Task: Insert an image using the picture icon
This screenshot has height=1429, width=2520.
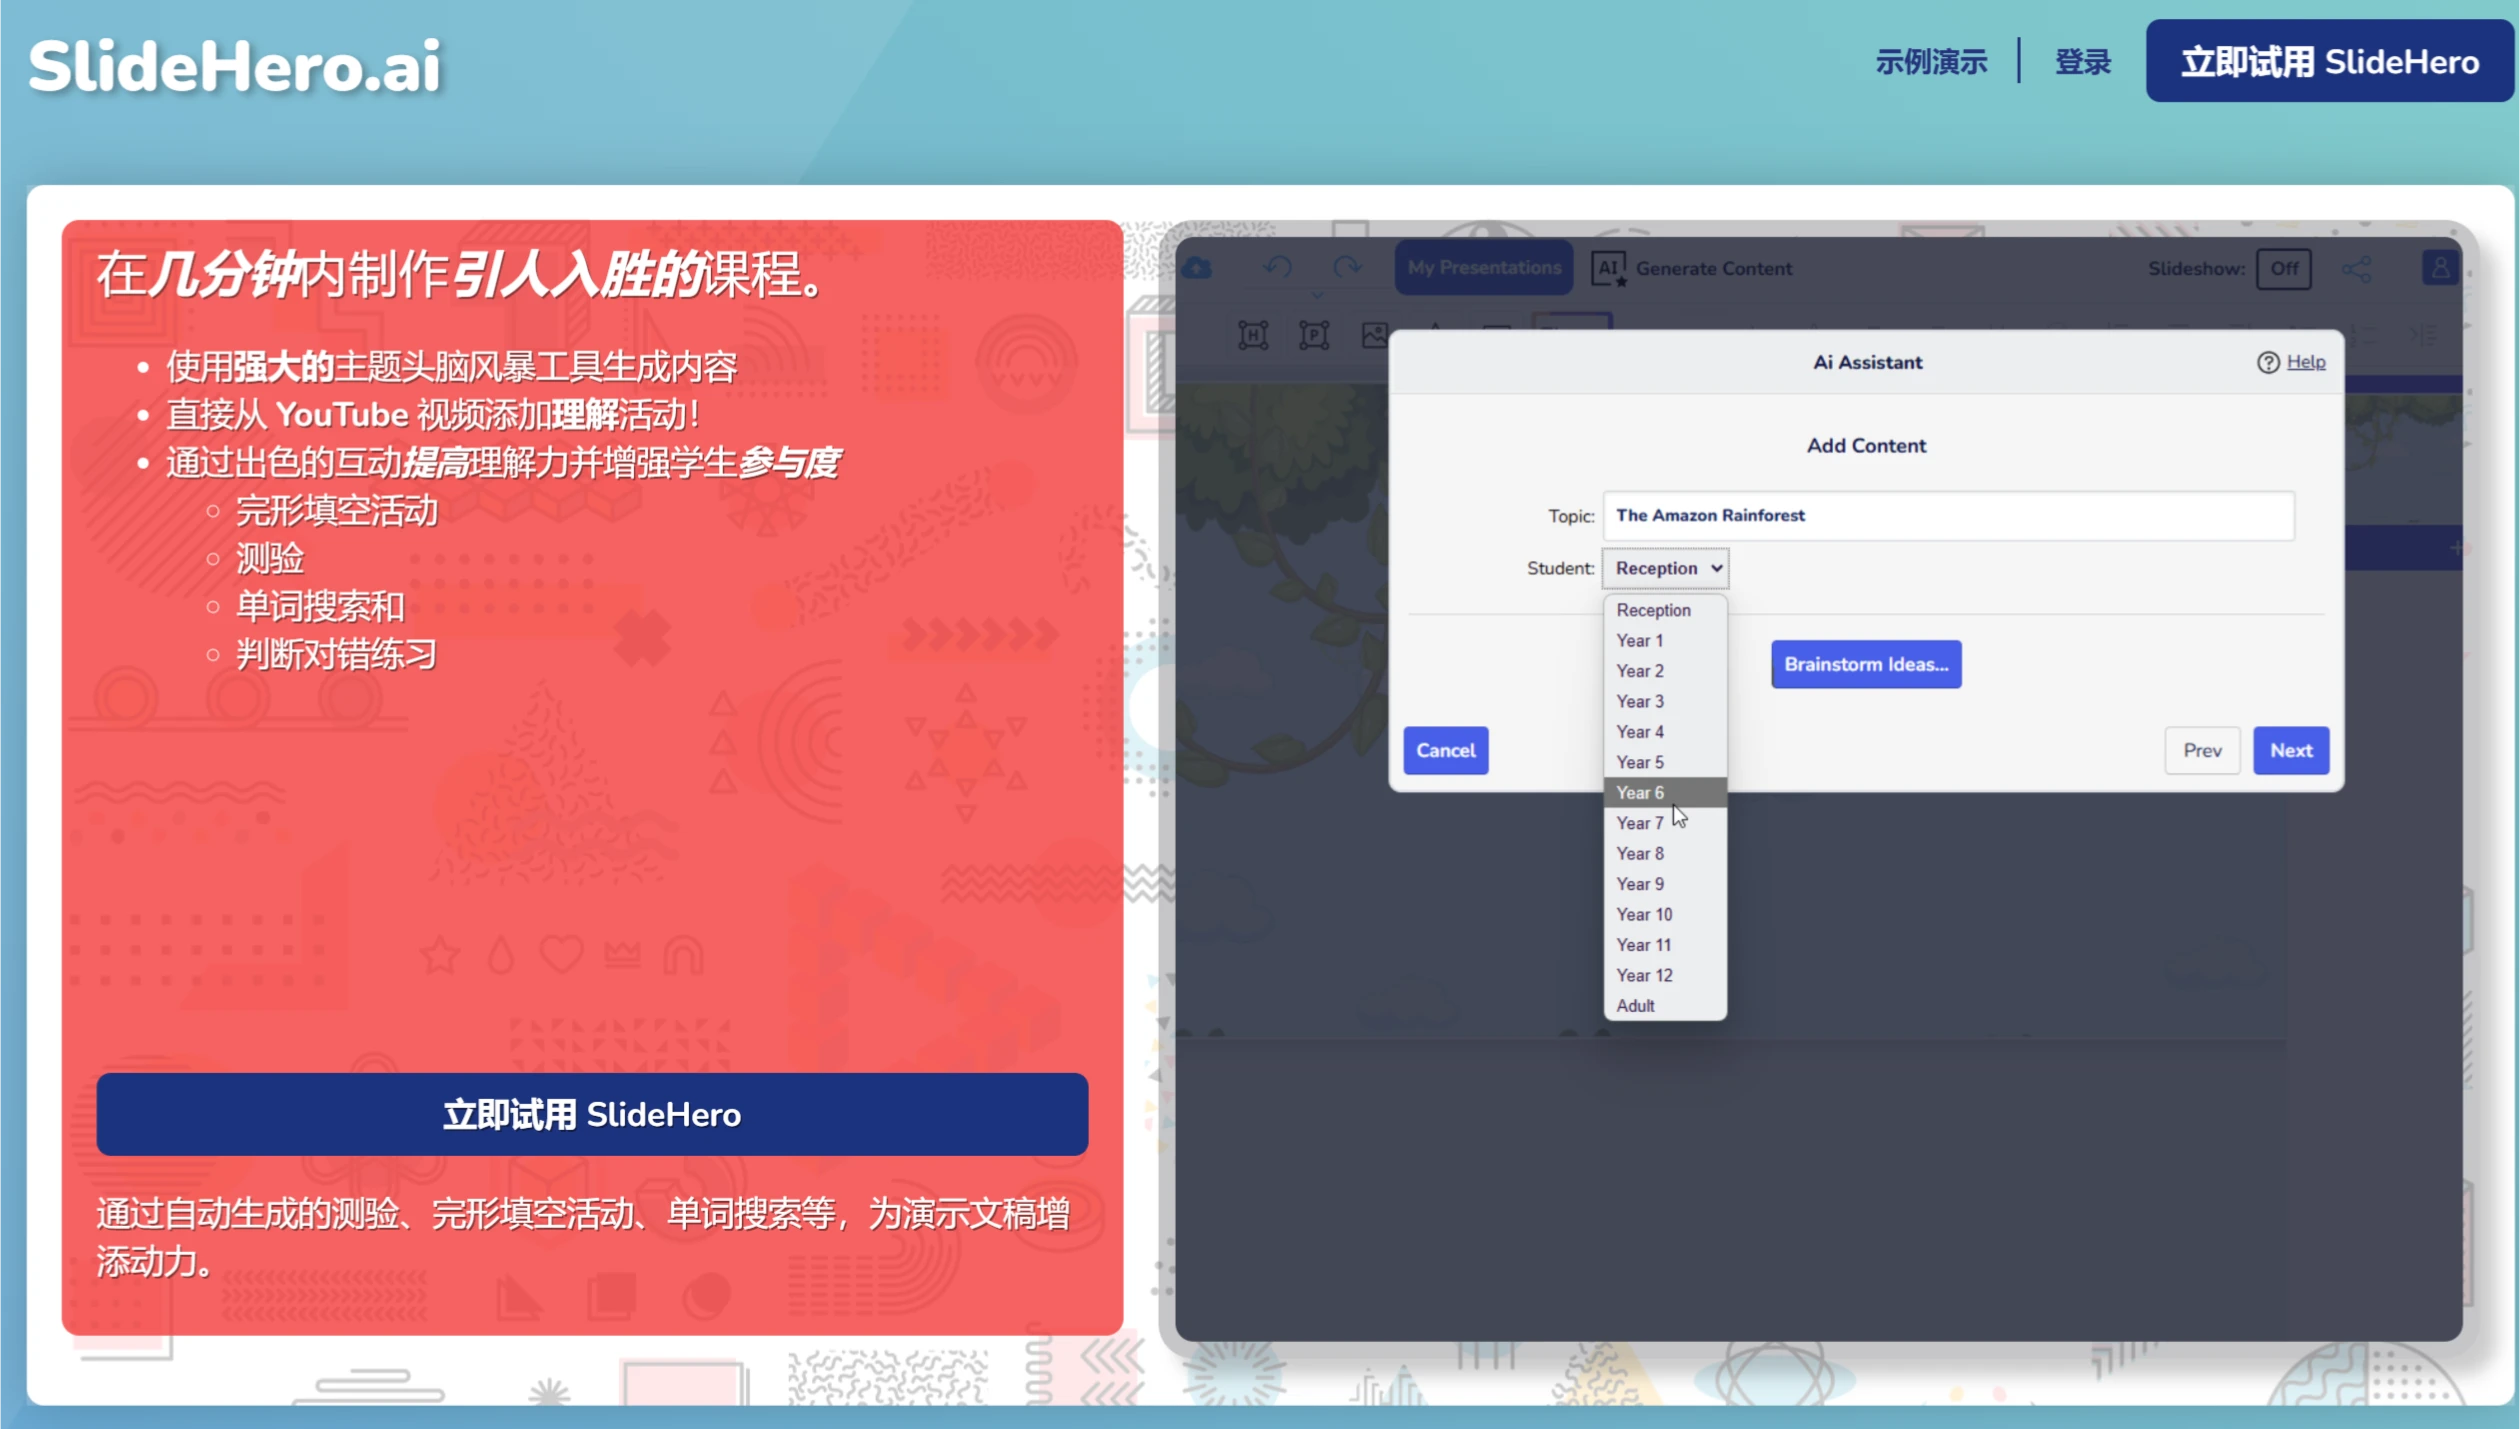Action: point(1373,336)
